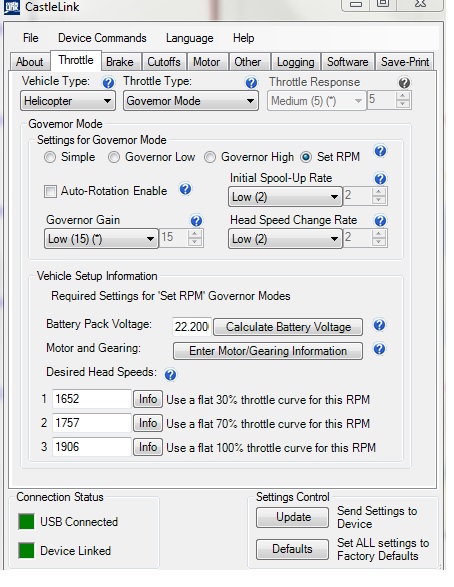Open Head Speed Change Rate dropdown
This screenshot has width=454, height=587.
coord(285,238)
